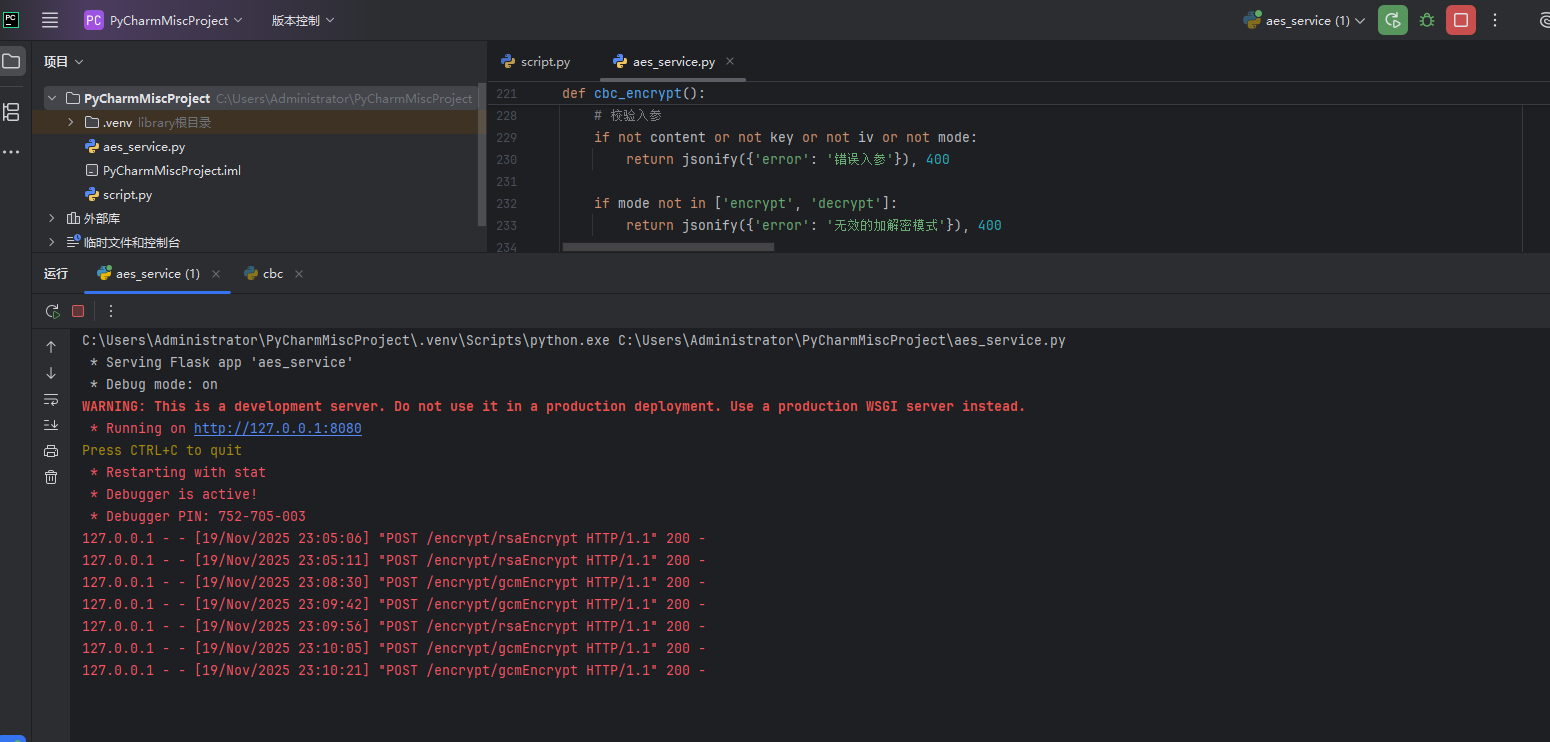Collapse the PyCharmMiscProject root folder
The width and height of the screenshot is (1550, 742).
coord(53,99)
